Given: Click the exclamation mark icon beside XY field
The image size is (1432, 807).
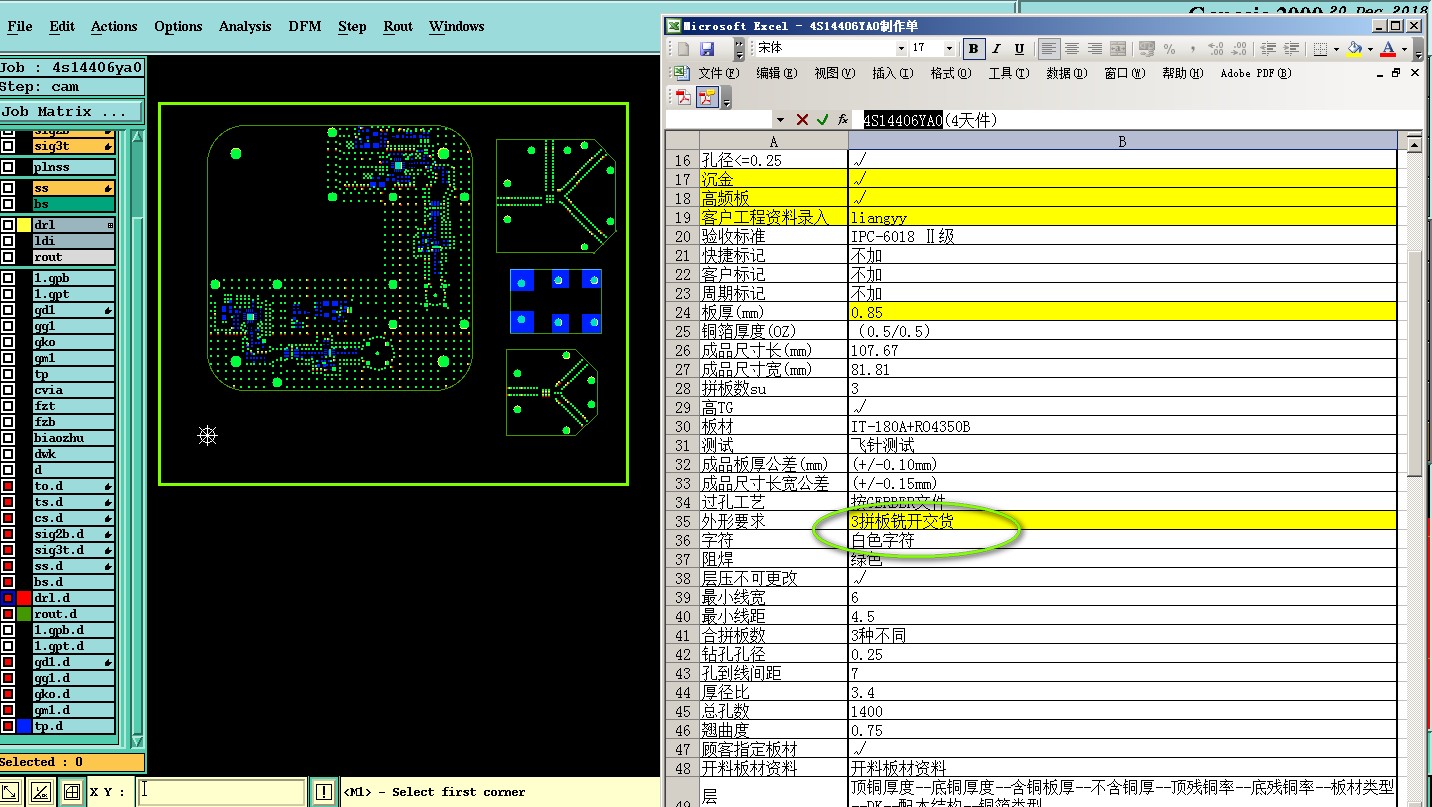Looking at the screenshot, I should [323, 792].
